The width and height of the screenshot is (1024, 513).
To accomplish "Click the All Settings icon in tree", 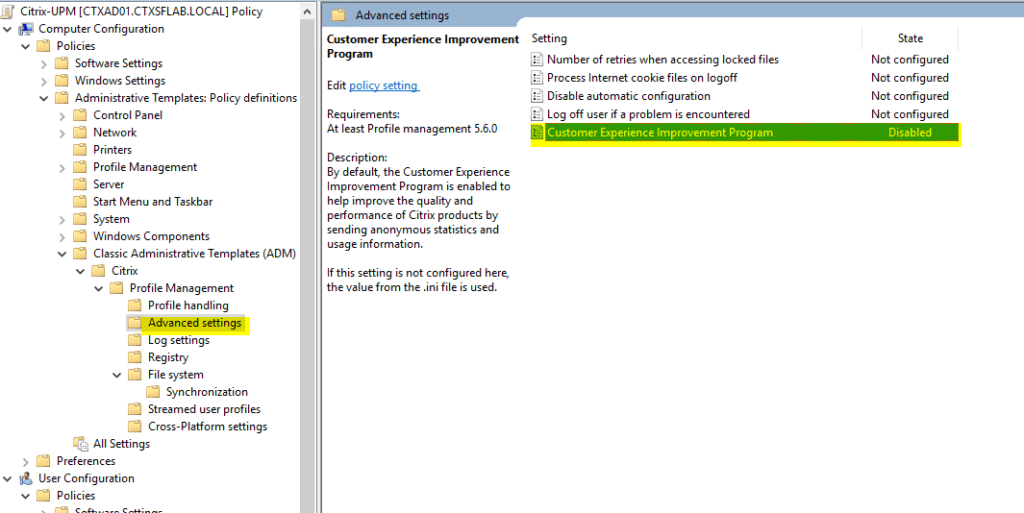I will click(x=80, y=444).
